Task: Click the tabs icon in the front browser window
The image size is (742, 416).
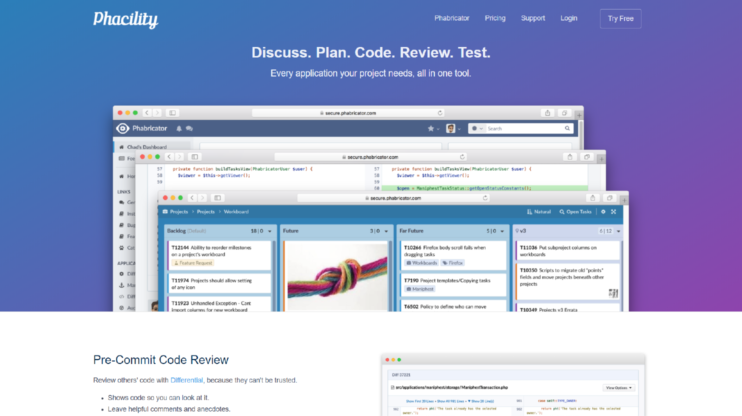Action: (x=610, y=198)
